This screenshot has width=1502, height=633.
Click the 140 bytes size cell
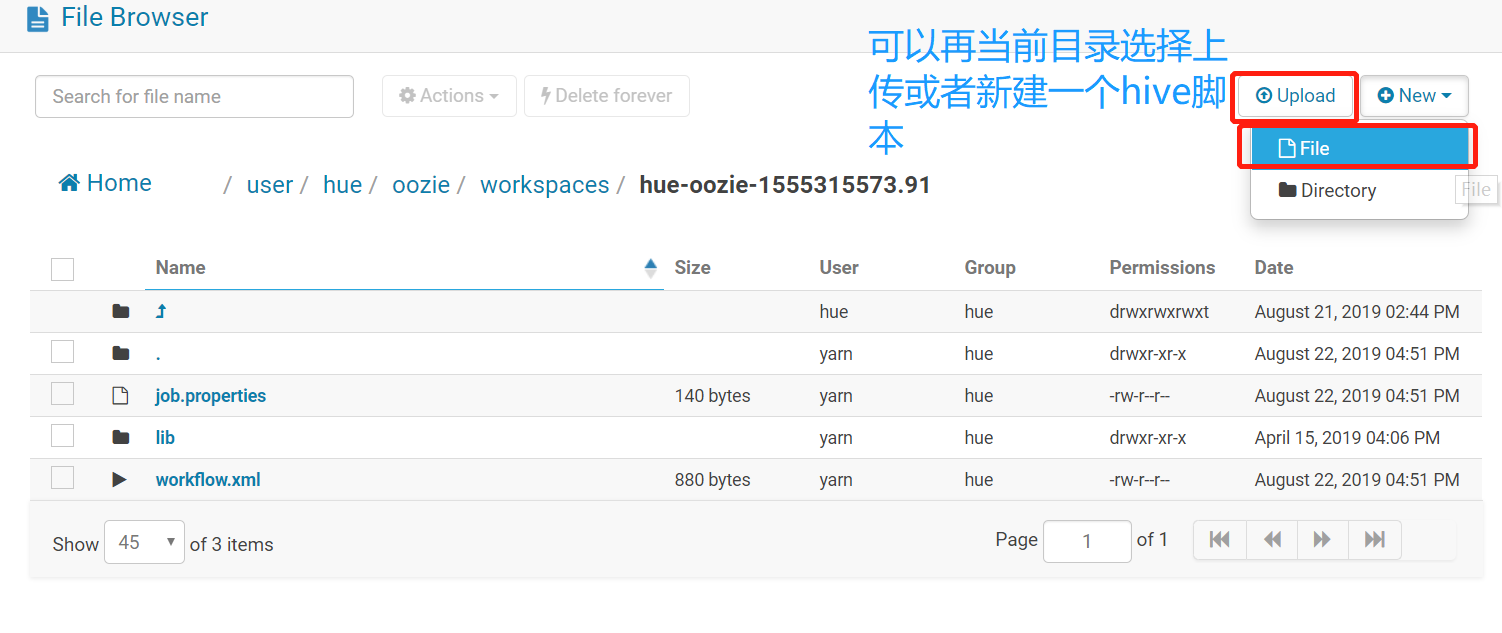pos(713,396)
